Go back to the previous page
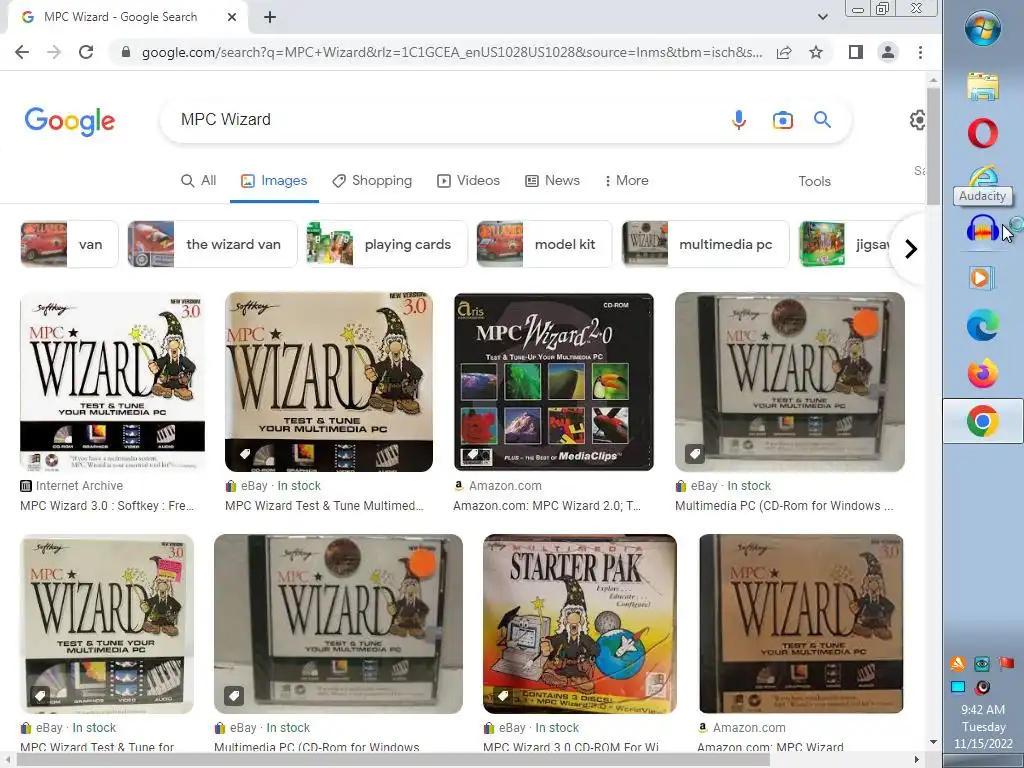This screenshot has height=768, width=1024. tap(22, 52)
